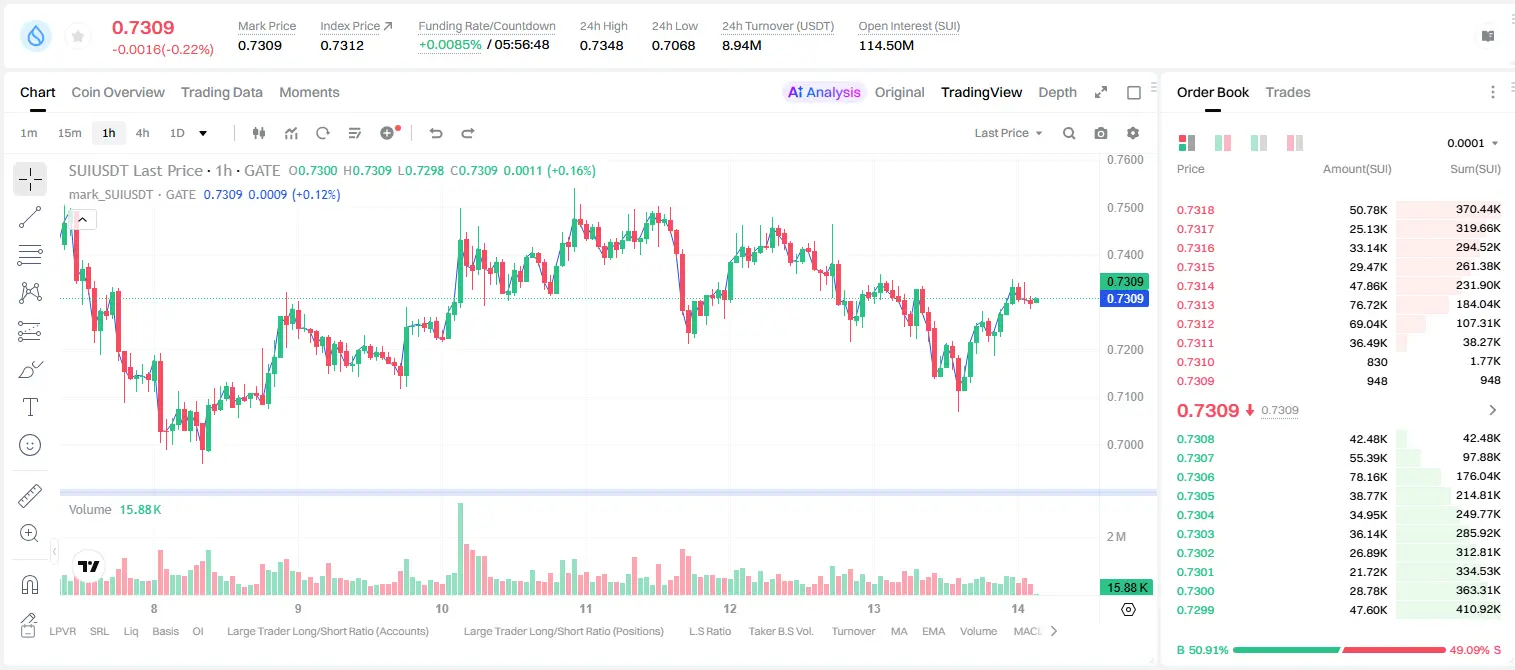Open chart settings gear icon
Viewport: 1515px width, 670px height.
[1133, 133]
